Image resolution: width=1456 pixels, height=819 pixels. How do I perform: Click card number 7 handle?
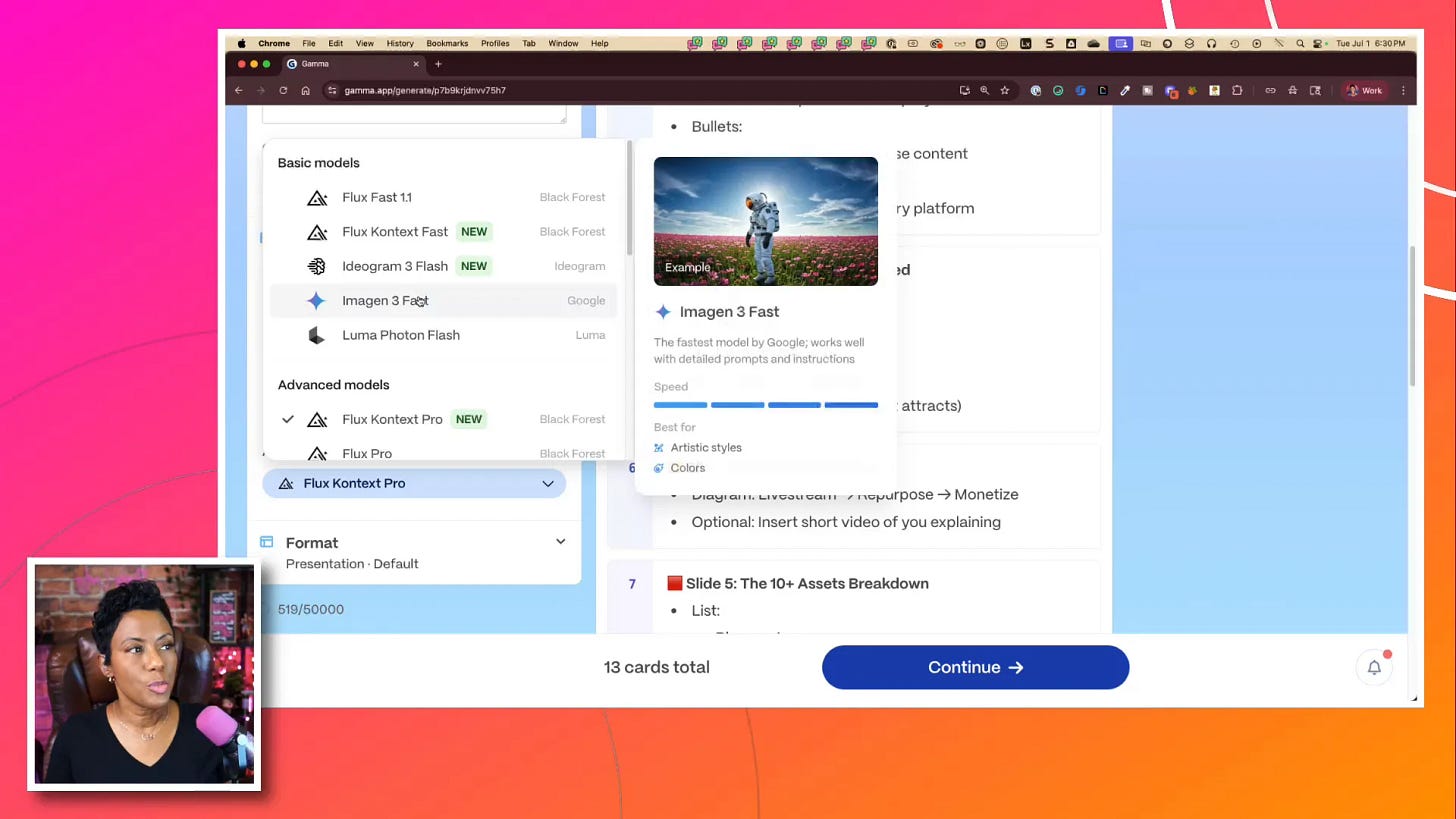pyautogui.click(x=632, y=583)
